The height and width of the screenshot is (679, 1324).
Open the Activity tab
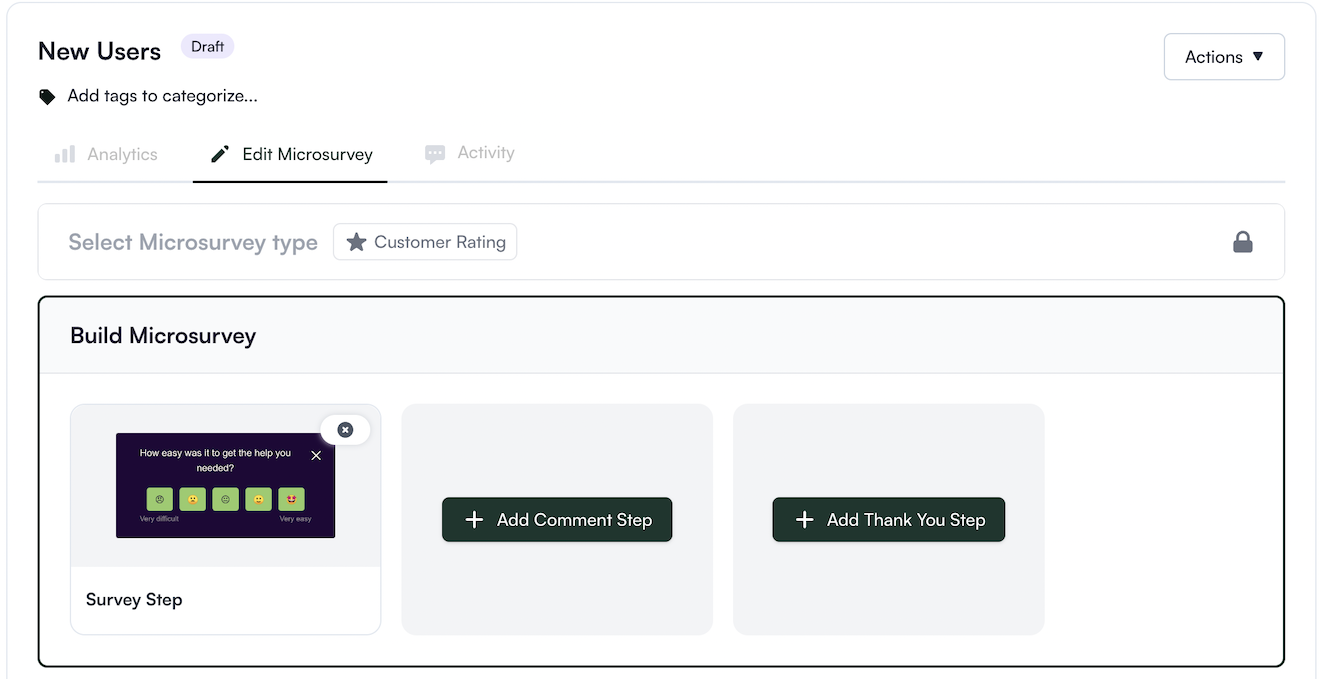pyautogui.click(x=470, y=153)
